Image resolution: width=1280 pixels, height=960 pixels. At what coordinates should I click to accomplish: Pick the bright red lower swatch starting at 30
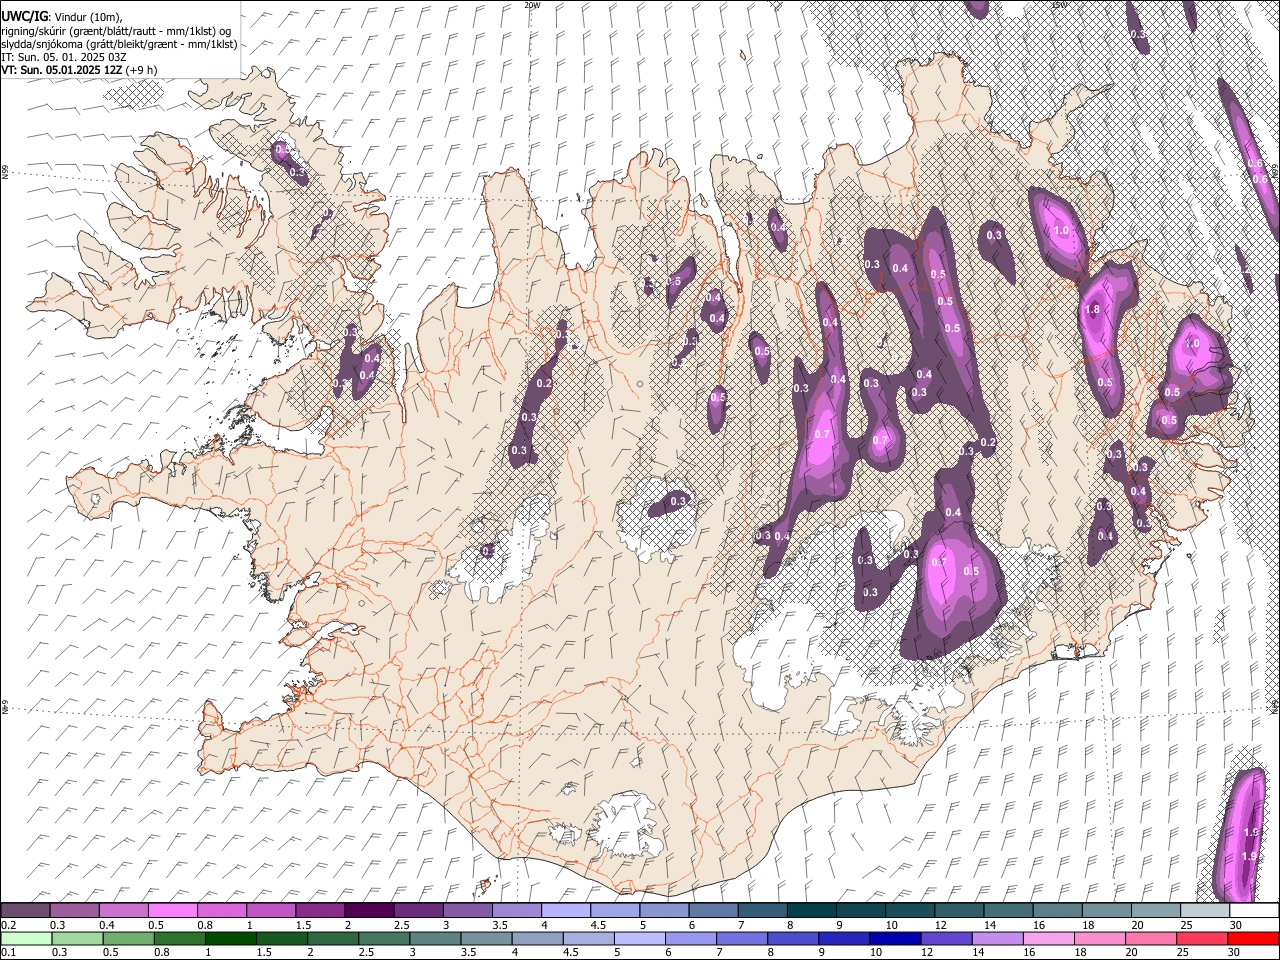click(1254, 938)
